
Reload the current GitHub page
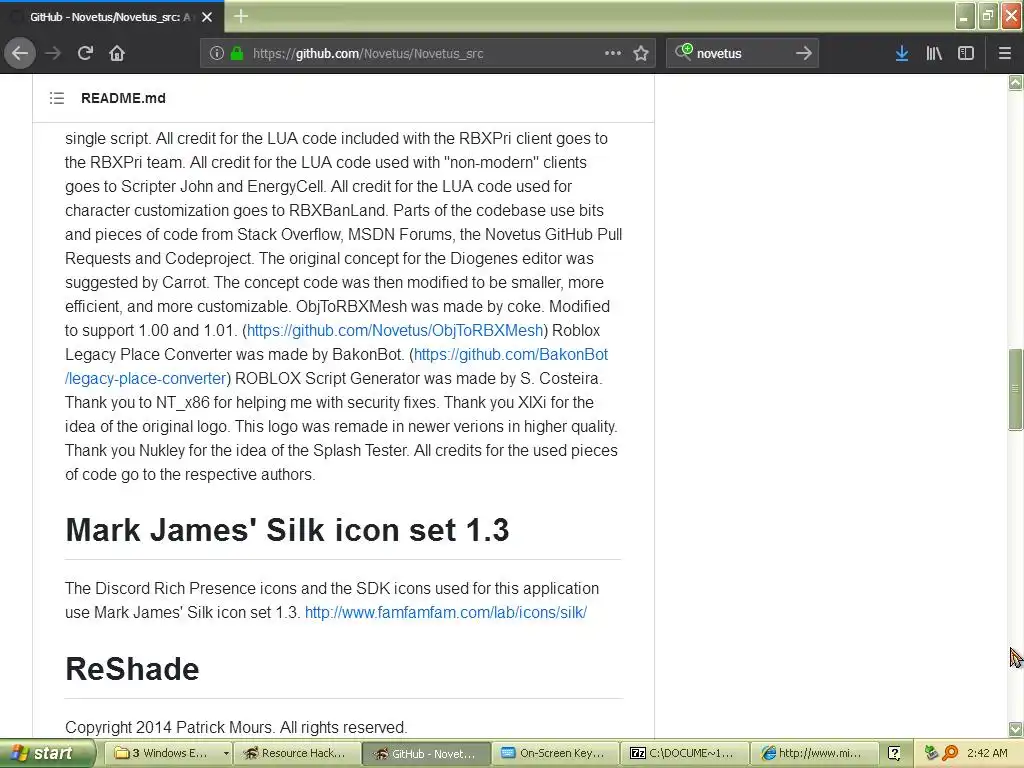(x=85, y=53)
